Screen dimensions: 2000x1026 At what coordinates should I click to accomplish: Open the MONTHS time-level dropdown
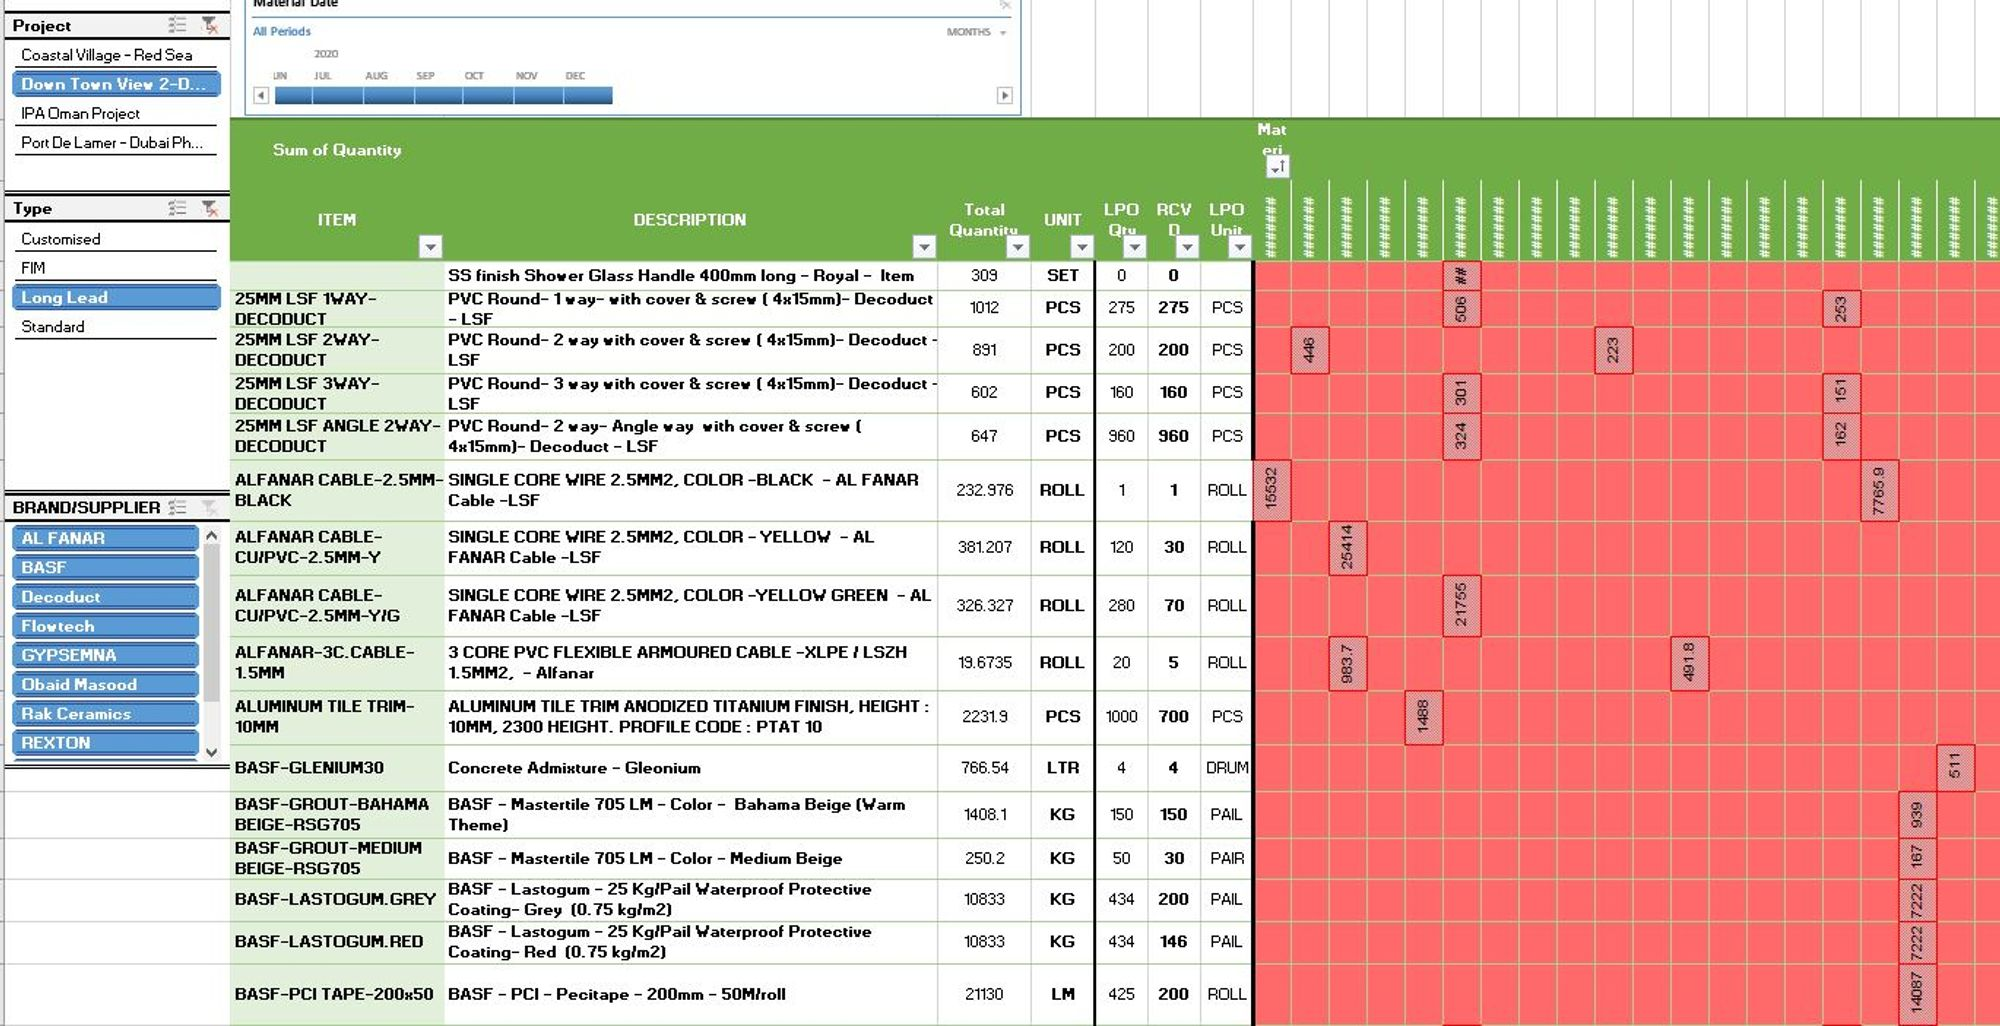pyautogui.click(x=976, y=32)
